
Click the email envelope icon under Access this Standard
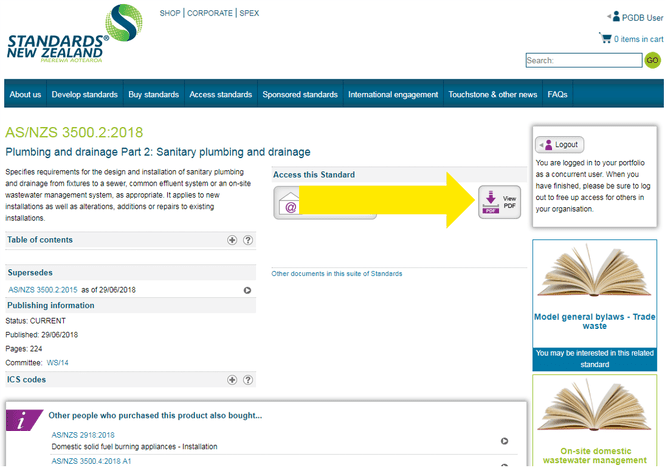click(291, 207)
